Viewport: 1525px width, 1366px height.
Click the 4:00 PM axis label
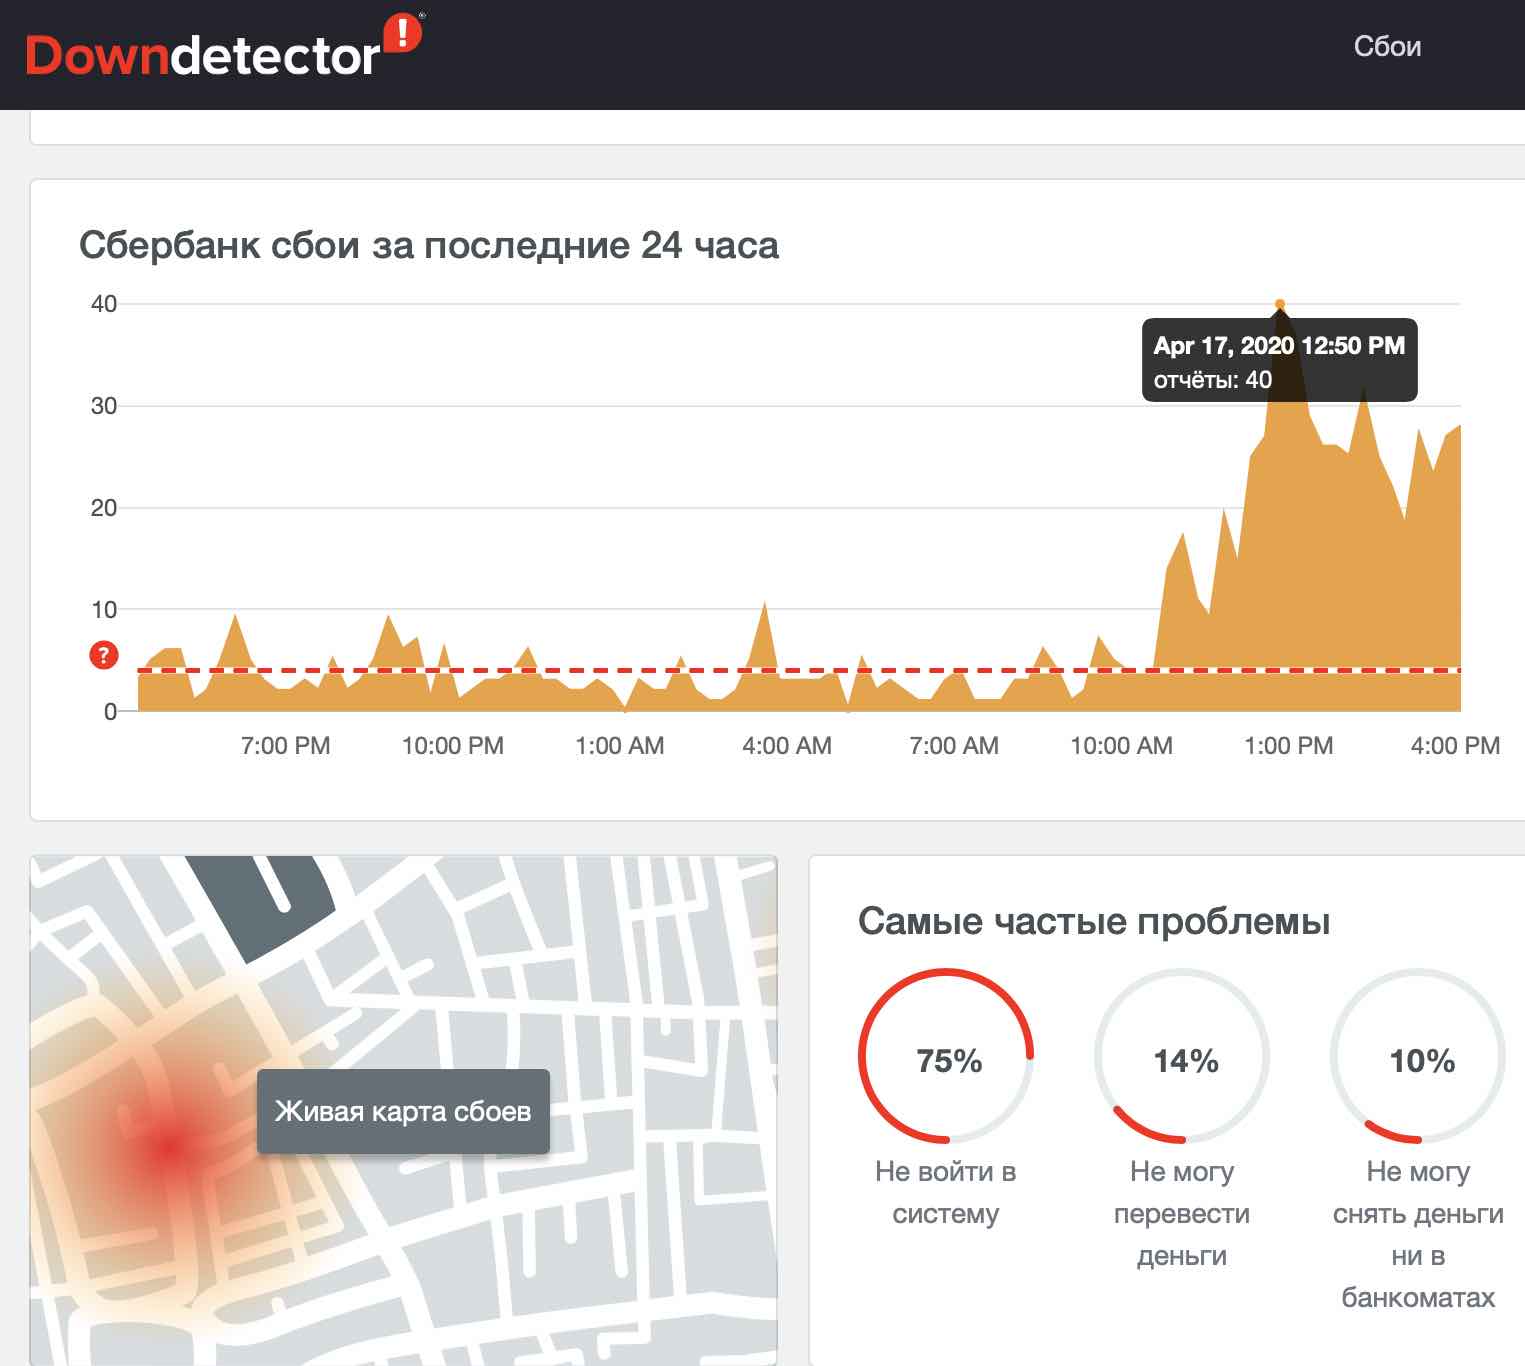click(x=1456, y=746)
